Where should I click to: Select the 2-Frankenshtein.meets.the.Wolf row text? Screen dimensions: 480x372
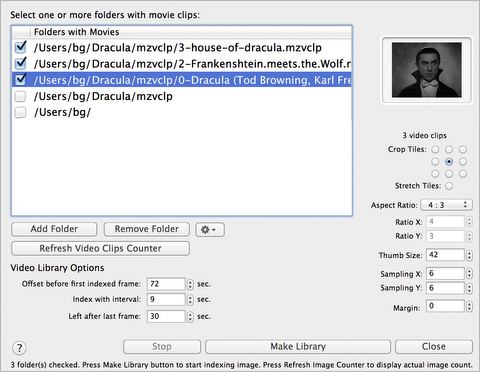click(192, 64)
